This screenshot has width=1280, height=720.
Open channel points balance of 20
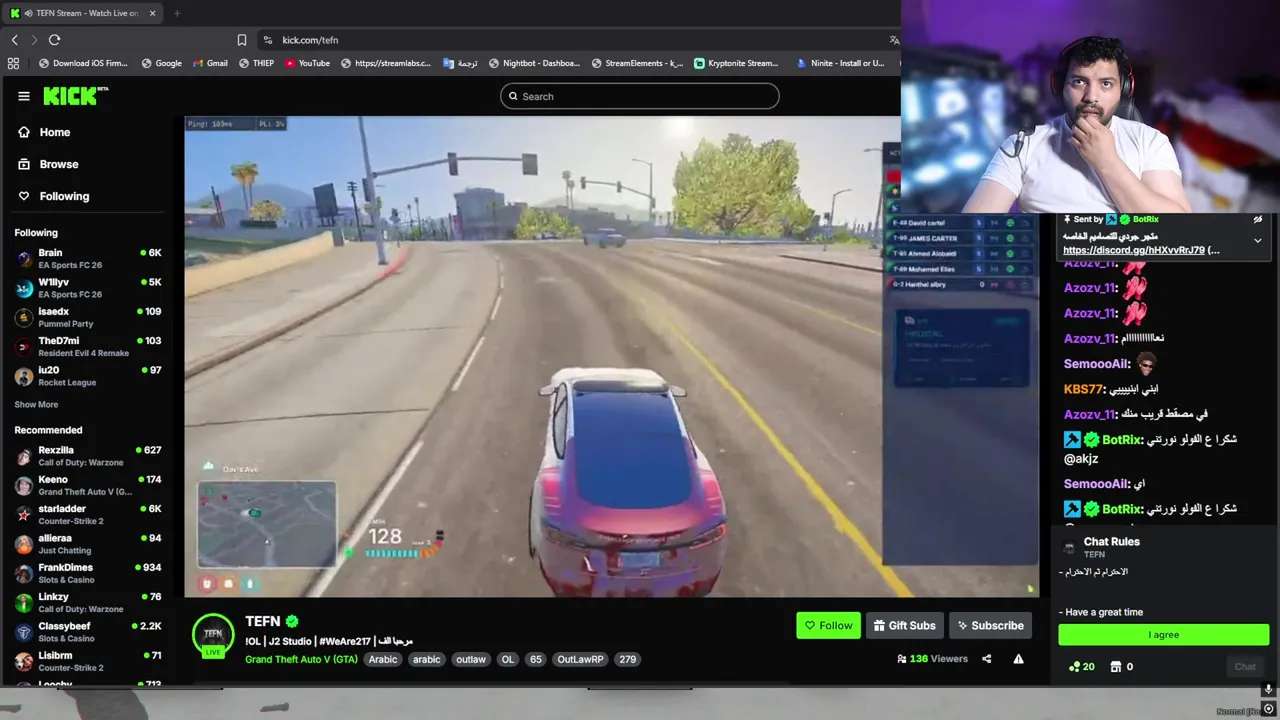click(1081, 667)
